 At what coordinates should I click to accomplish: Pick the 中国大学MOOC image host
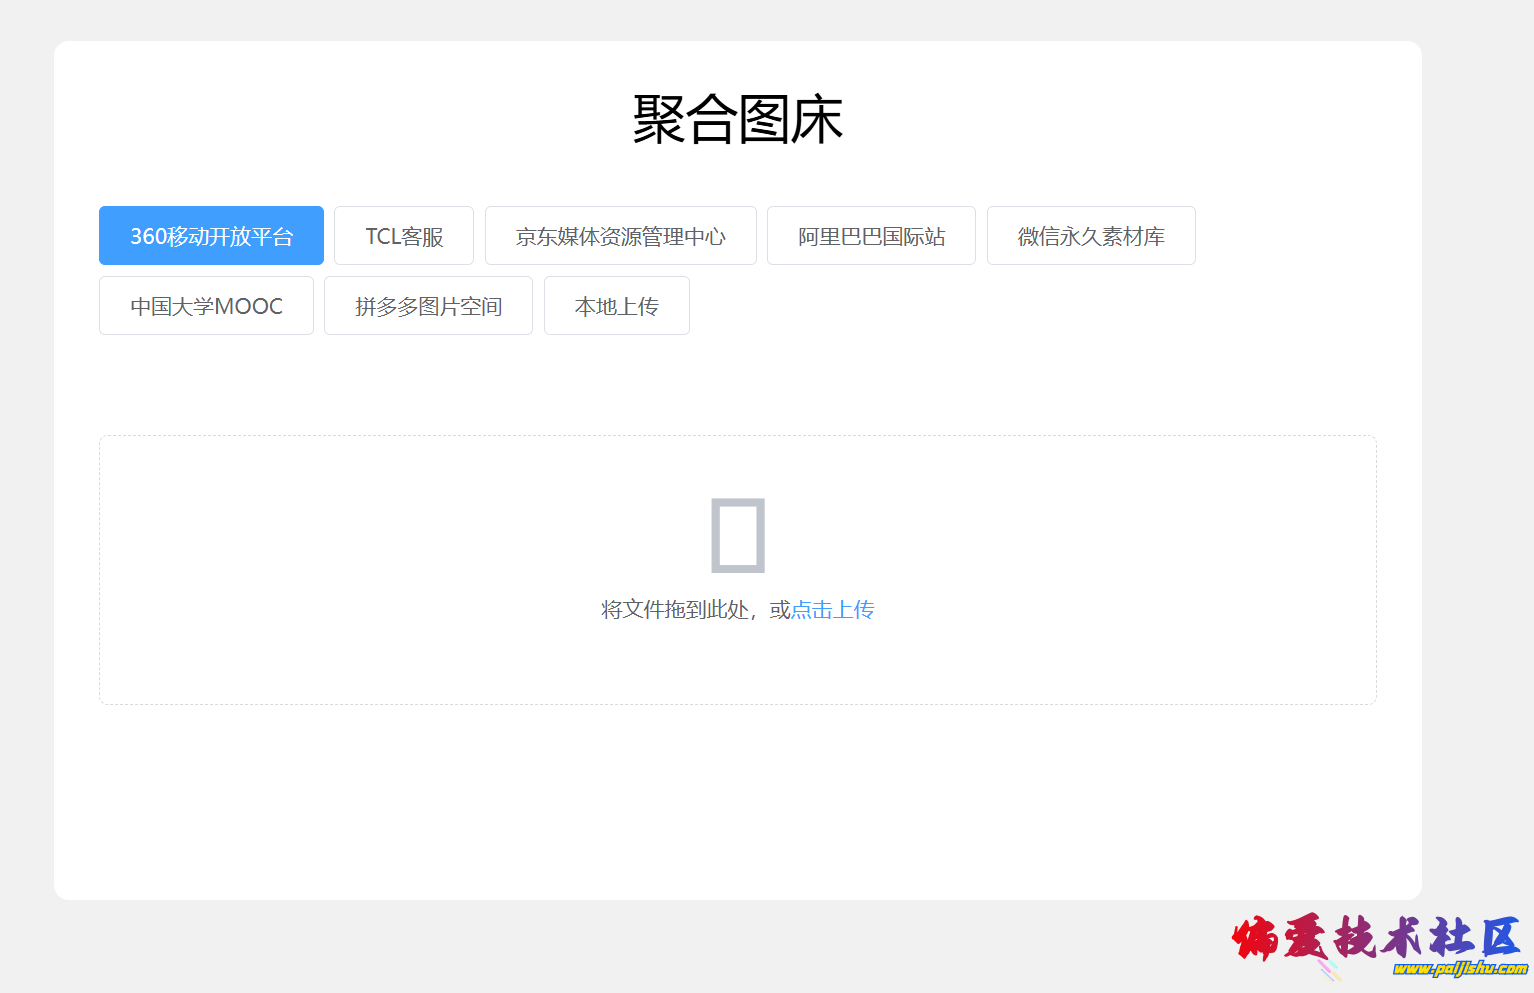pyautogui.click(x=206, y=306)
